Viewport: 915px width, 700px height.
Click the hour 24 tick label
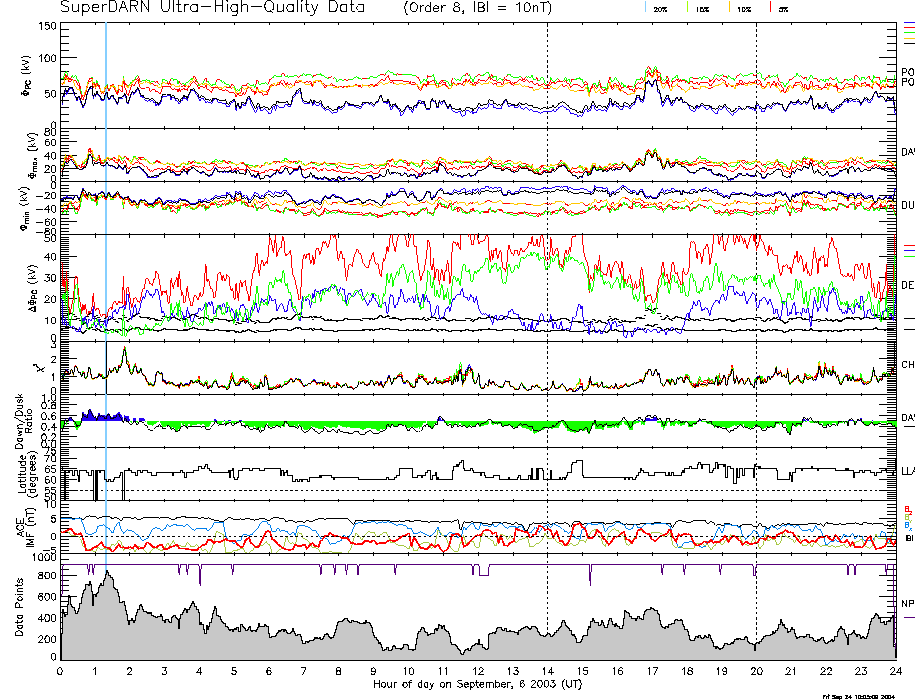click(x=895, y=671)
